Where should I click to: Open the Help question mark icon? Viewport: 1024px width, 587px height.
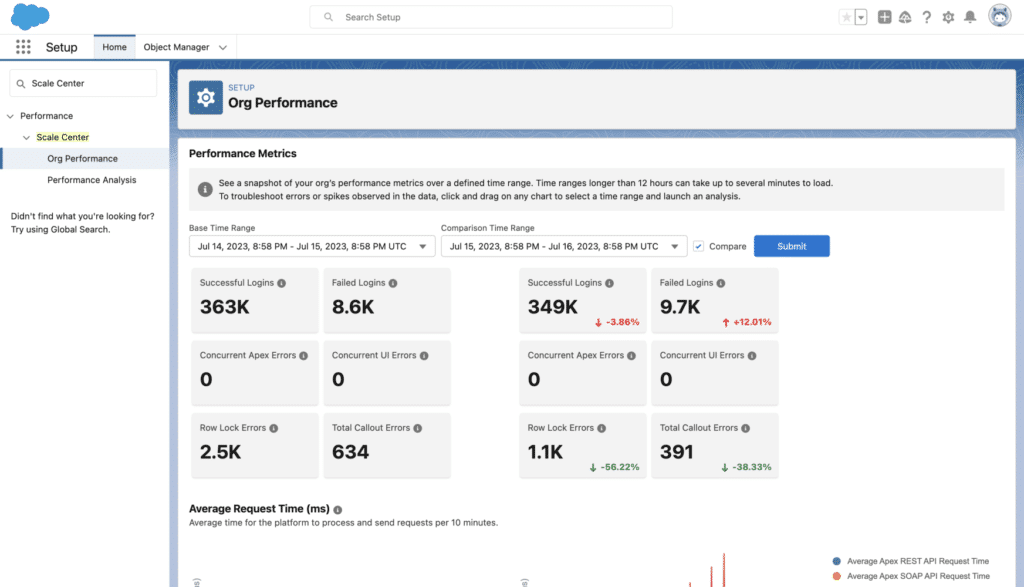(927, 17)
